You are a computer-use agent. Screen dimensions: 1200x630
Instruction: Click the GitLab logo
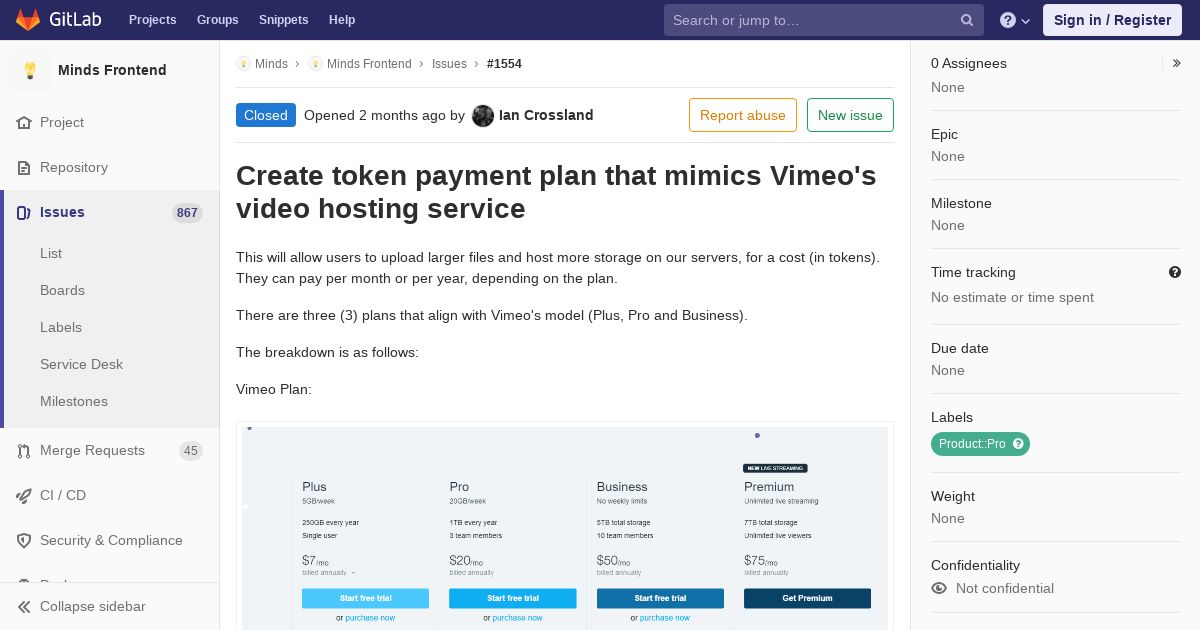56,19
